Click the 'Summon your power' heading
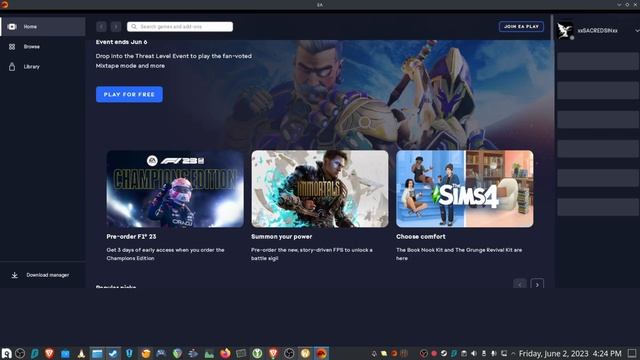640x360 pixels. pos(282,236)
